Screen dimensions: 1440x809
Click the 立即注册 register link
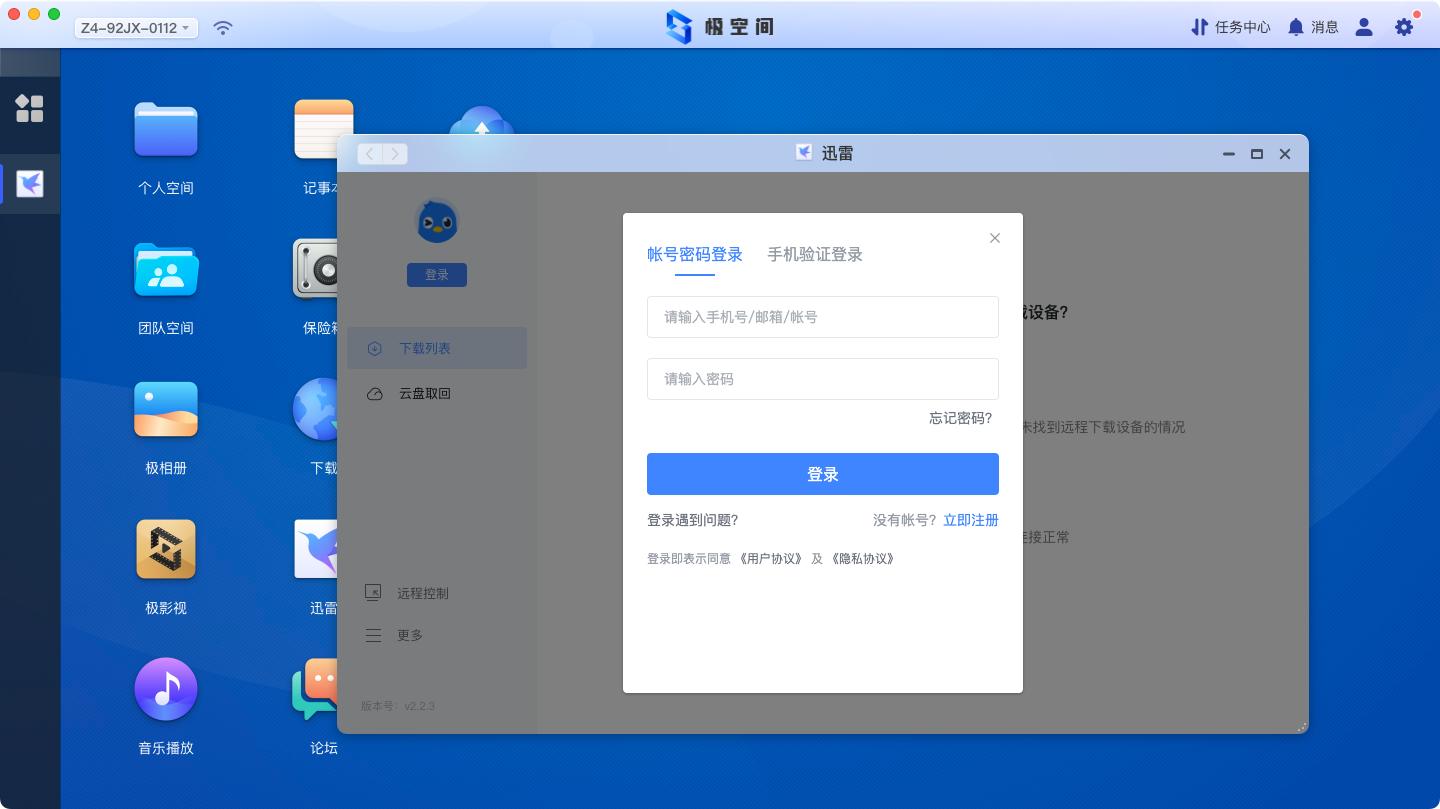click(970, 520)
